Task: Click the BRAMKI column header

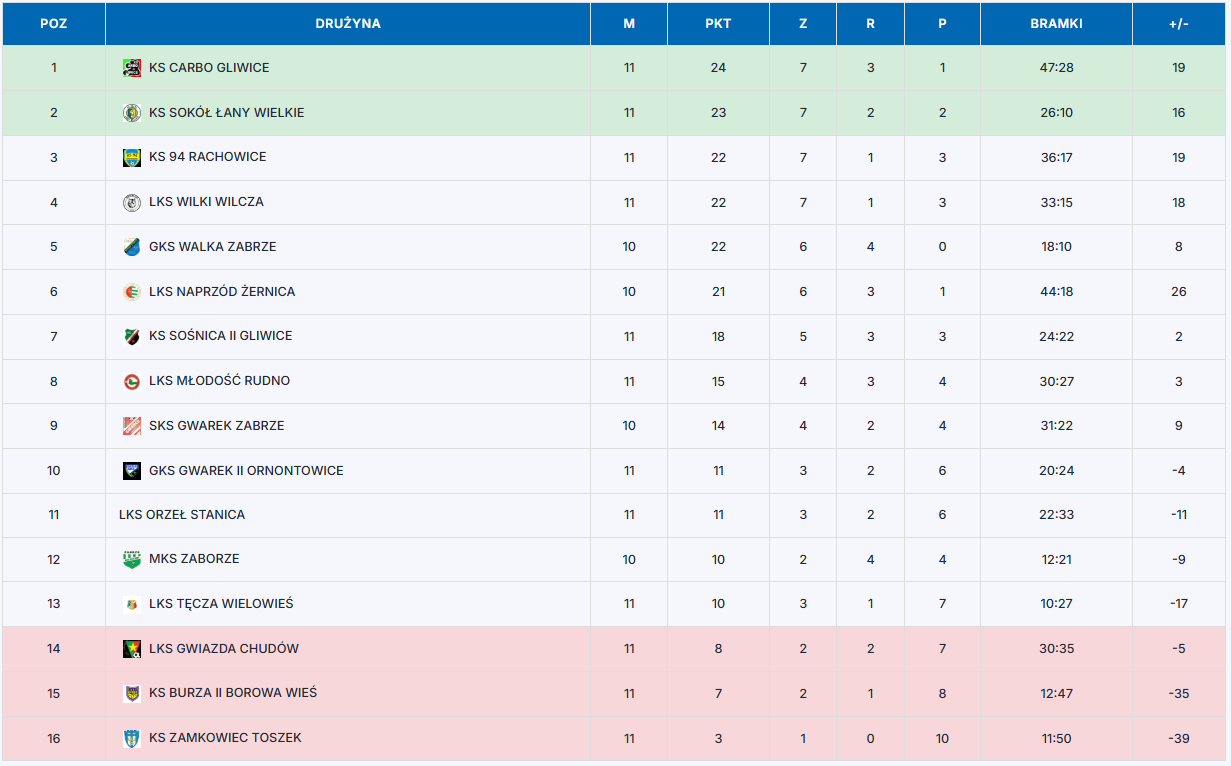Action: click(x=1056, y=24)
